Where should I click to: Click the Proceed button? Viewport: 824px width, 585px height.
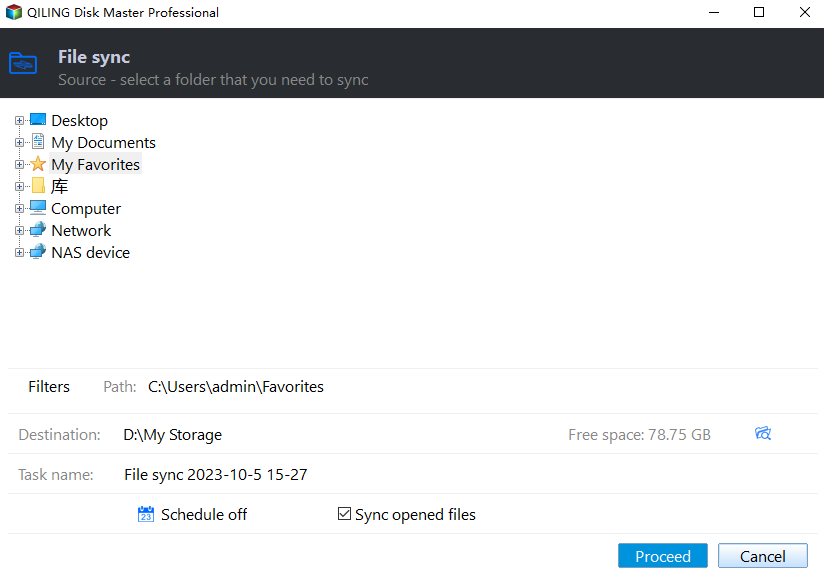tap(663, 556)
